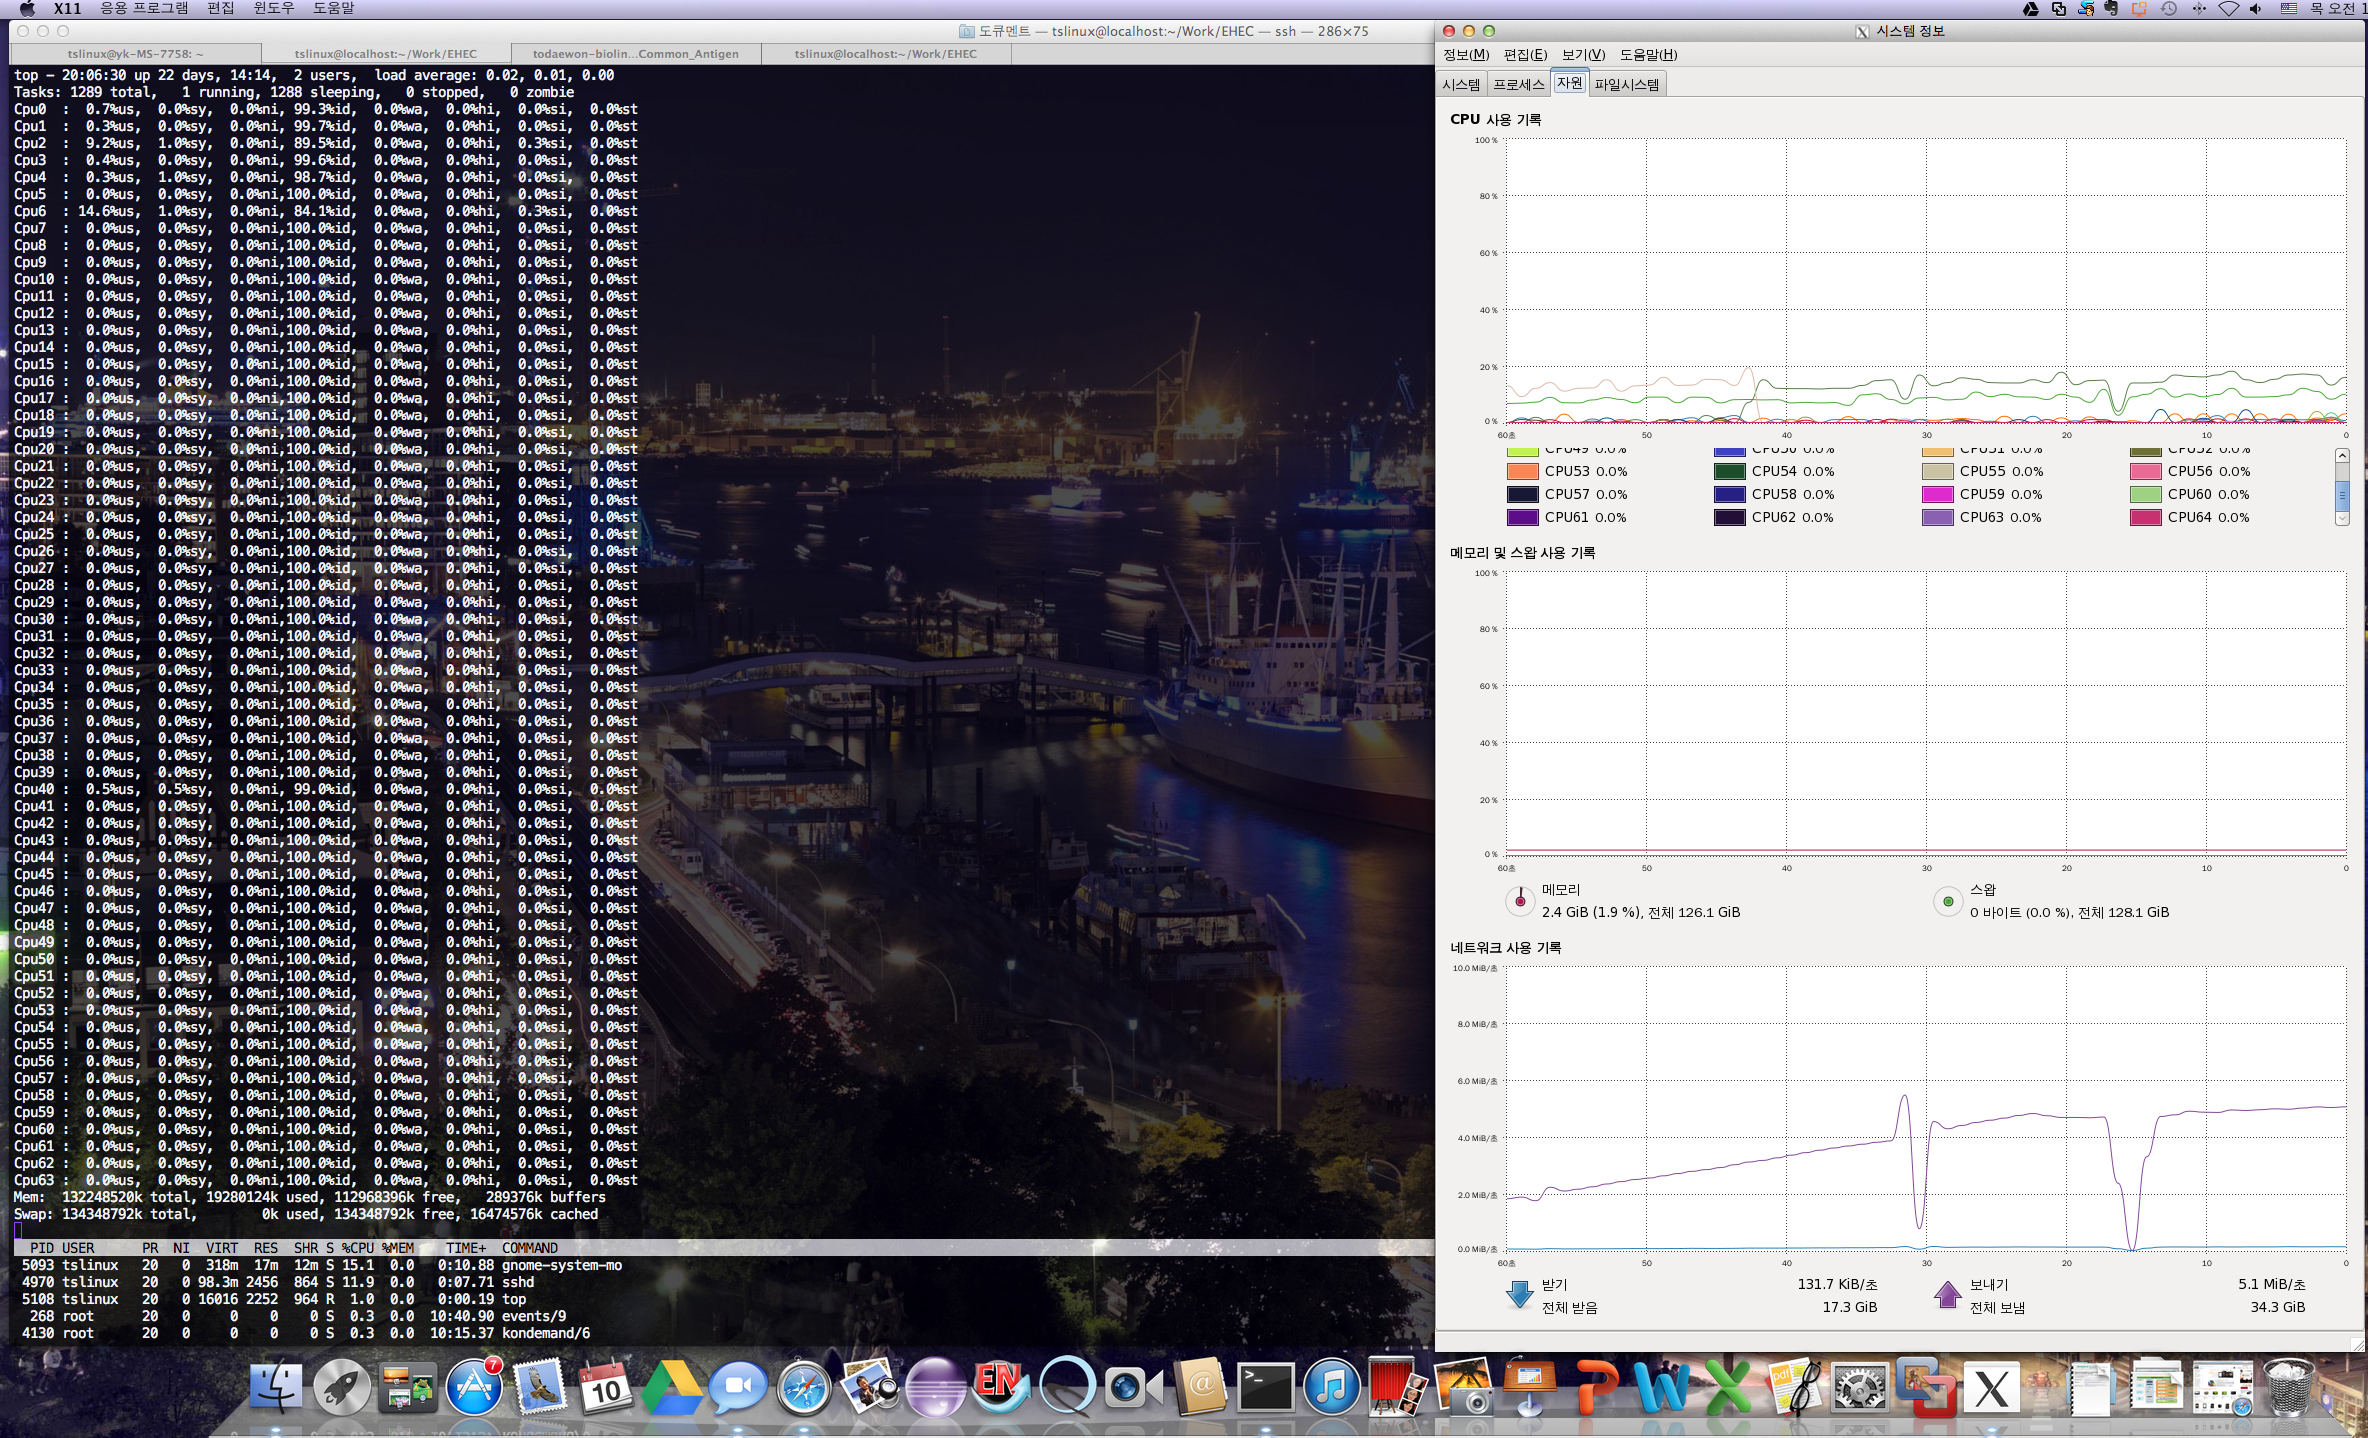Screen dimensions: 2368x1438
Task: Change 스왑 color picker button
Action: tap(1948, 901)
